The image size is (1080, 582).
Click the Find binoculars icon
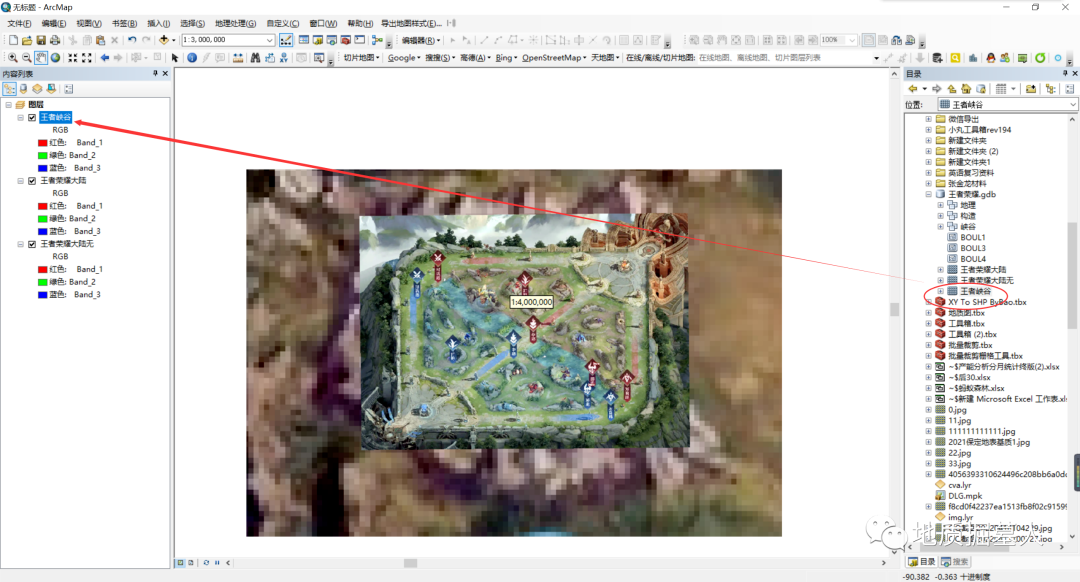(256, 58)
